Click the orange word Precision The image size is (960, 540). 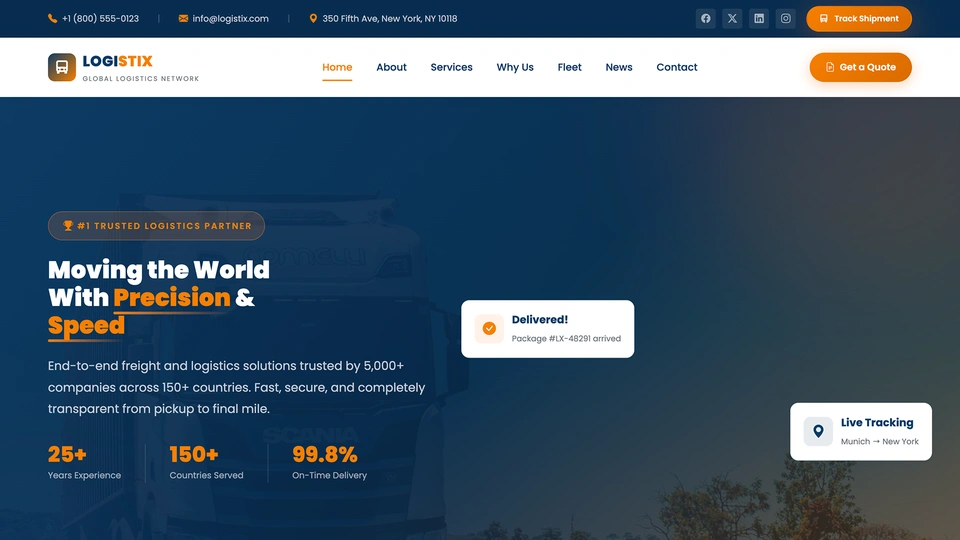172,298
